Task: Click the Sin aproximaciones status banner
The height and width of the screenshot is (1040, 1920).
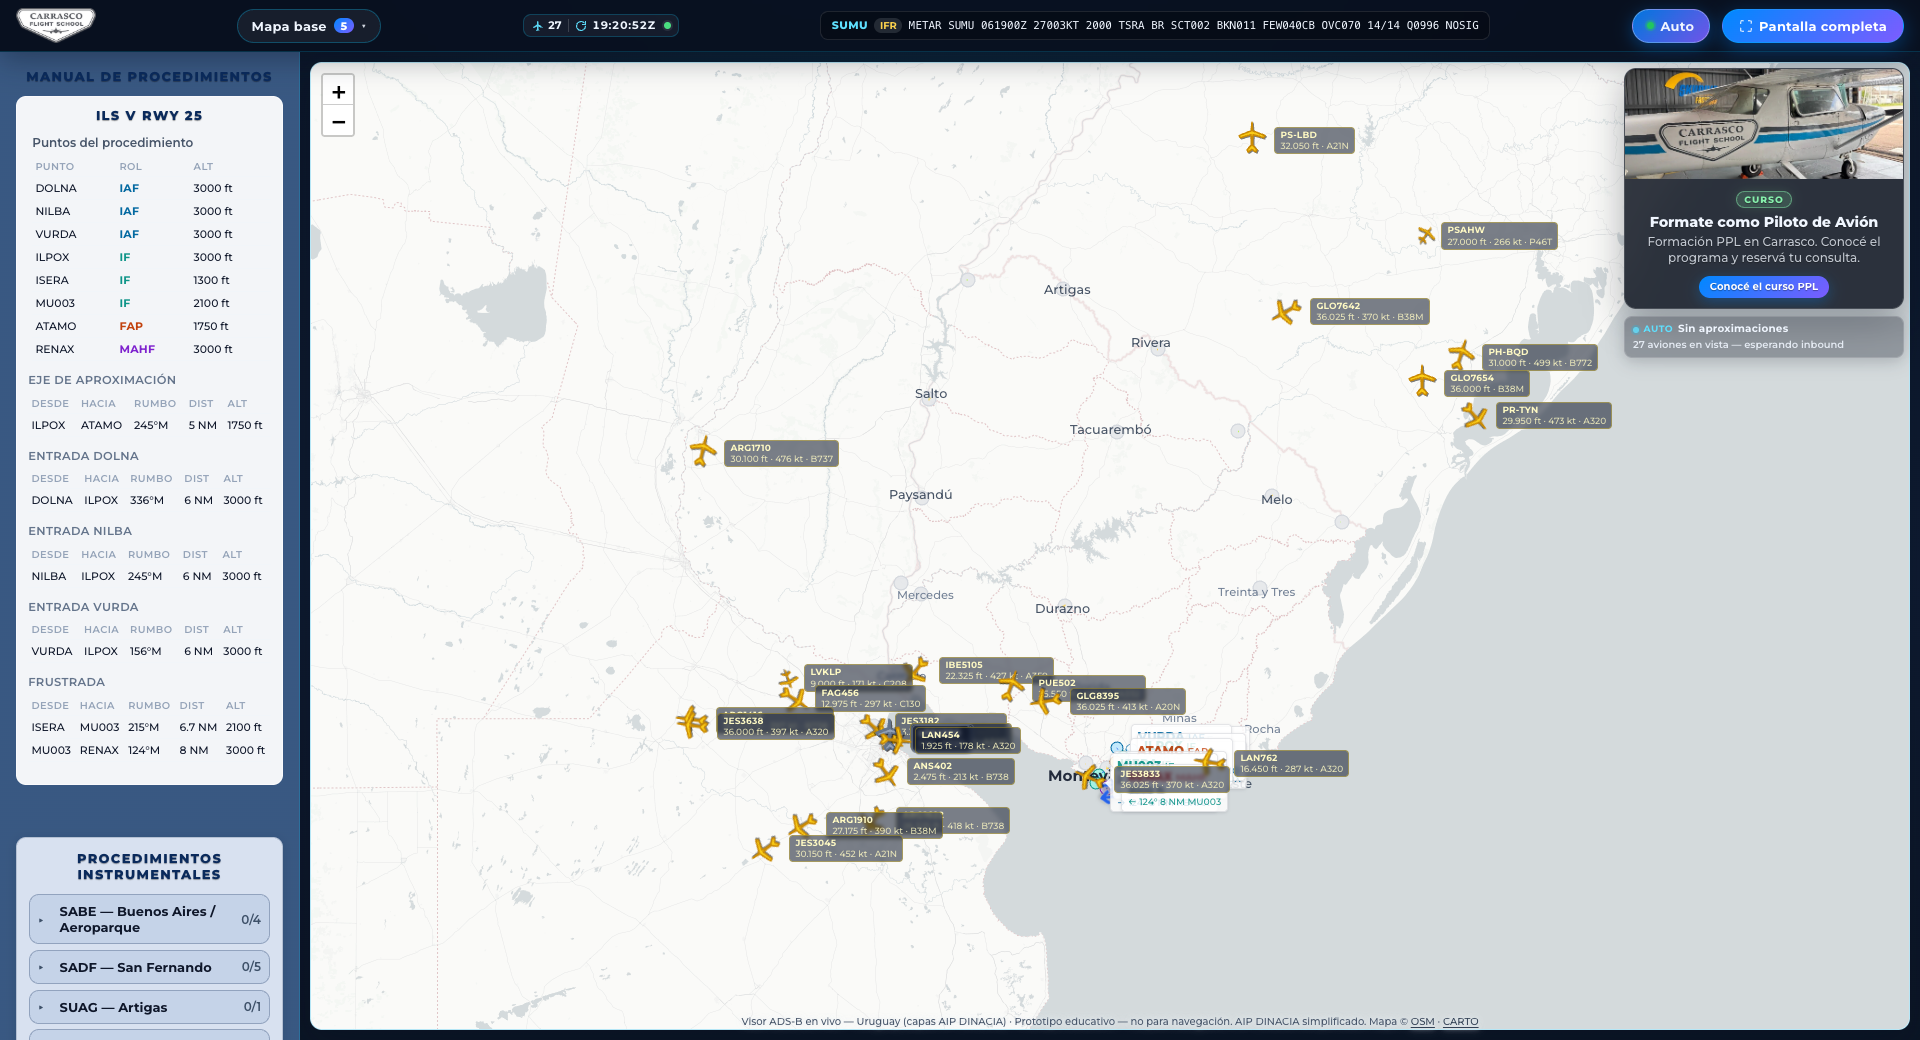Action: [x=1764, y=337]
